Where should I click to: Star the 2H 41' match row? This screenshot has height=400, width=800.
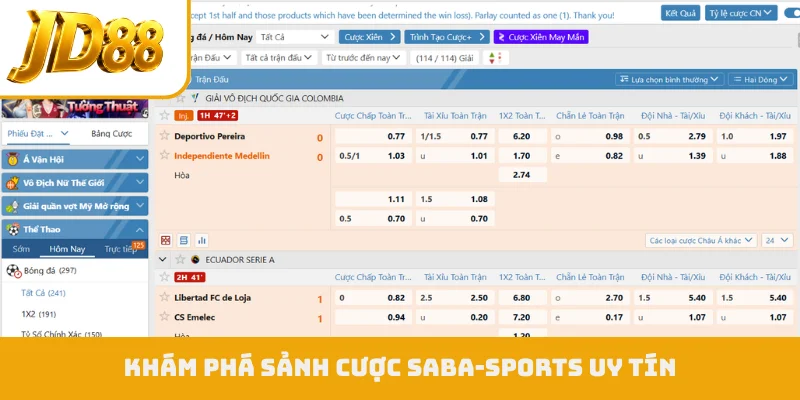coord(164,277)
